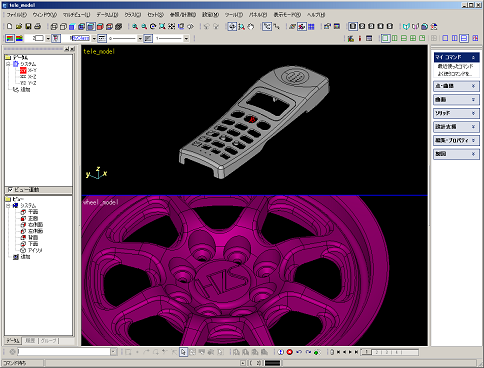Screen dimensions: 484x368
Task: Switch to the 履歴 tab
Action: click(x=30, y=341)
